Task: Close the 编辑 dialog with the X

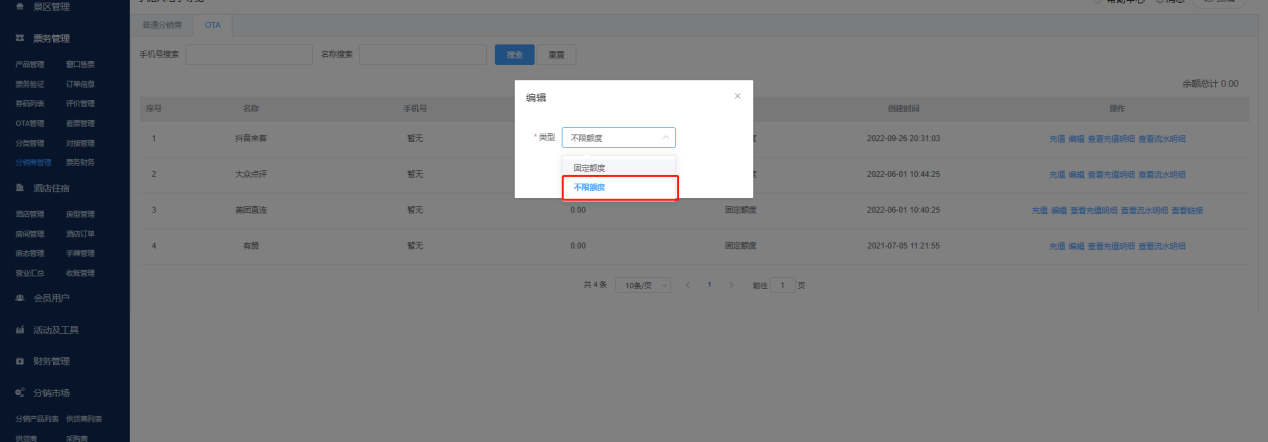Action: [737, 96]
